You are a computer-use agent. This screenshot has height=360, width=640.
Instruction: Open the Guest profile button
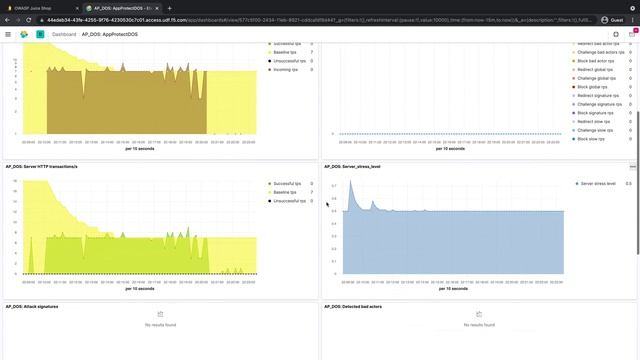[612, 20]
